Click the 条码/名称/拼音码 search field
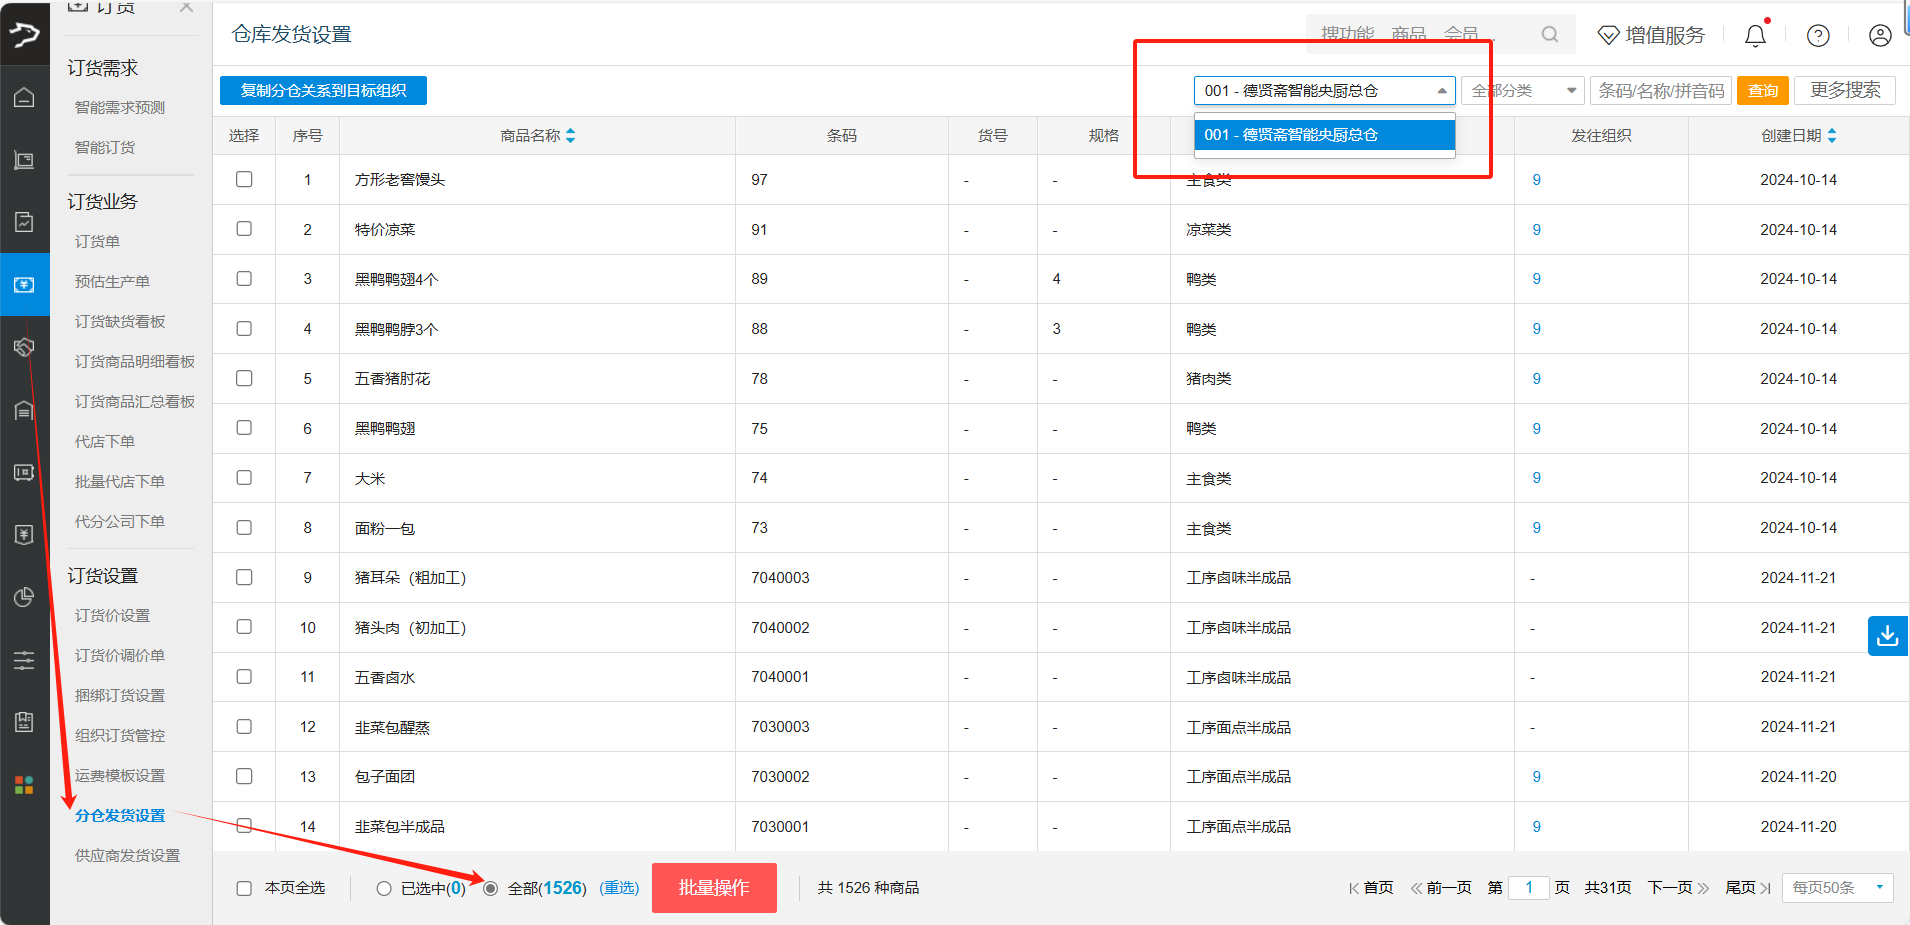 1661,91
